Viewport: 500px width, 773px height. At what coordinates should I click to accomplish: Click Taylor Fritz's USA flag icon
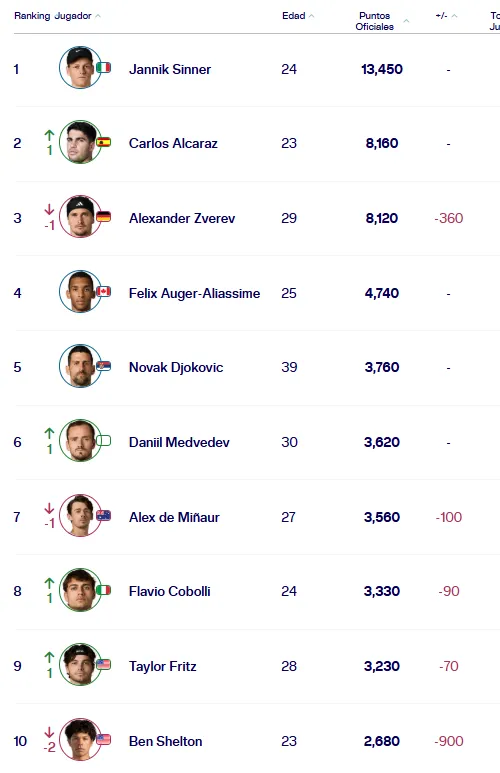tap(104, 665)
